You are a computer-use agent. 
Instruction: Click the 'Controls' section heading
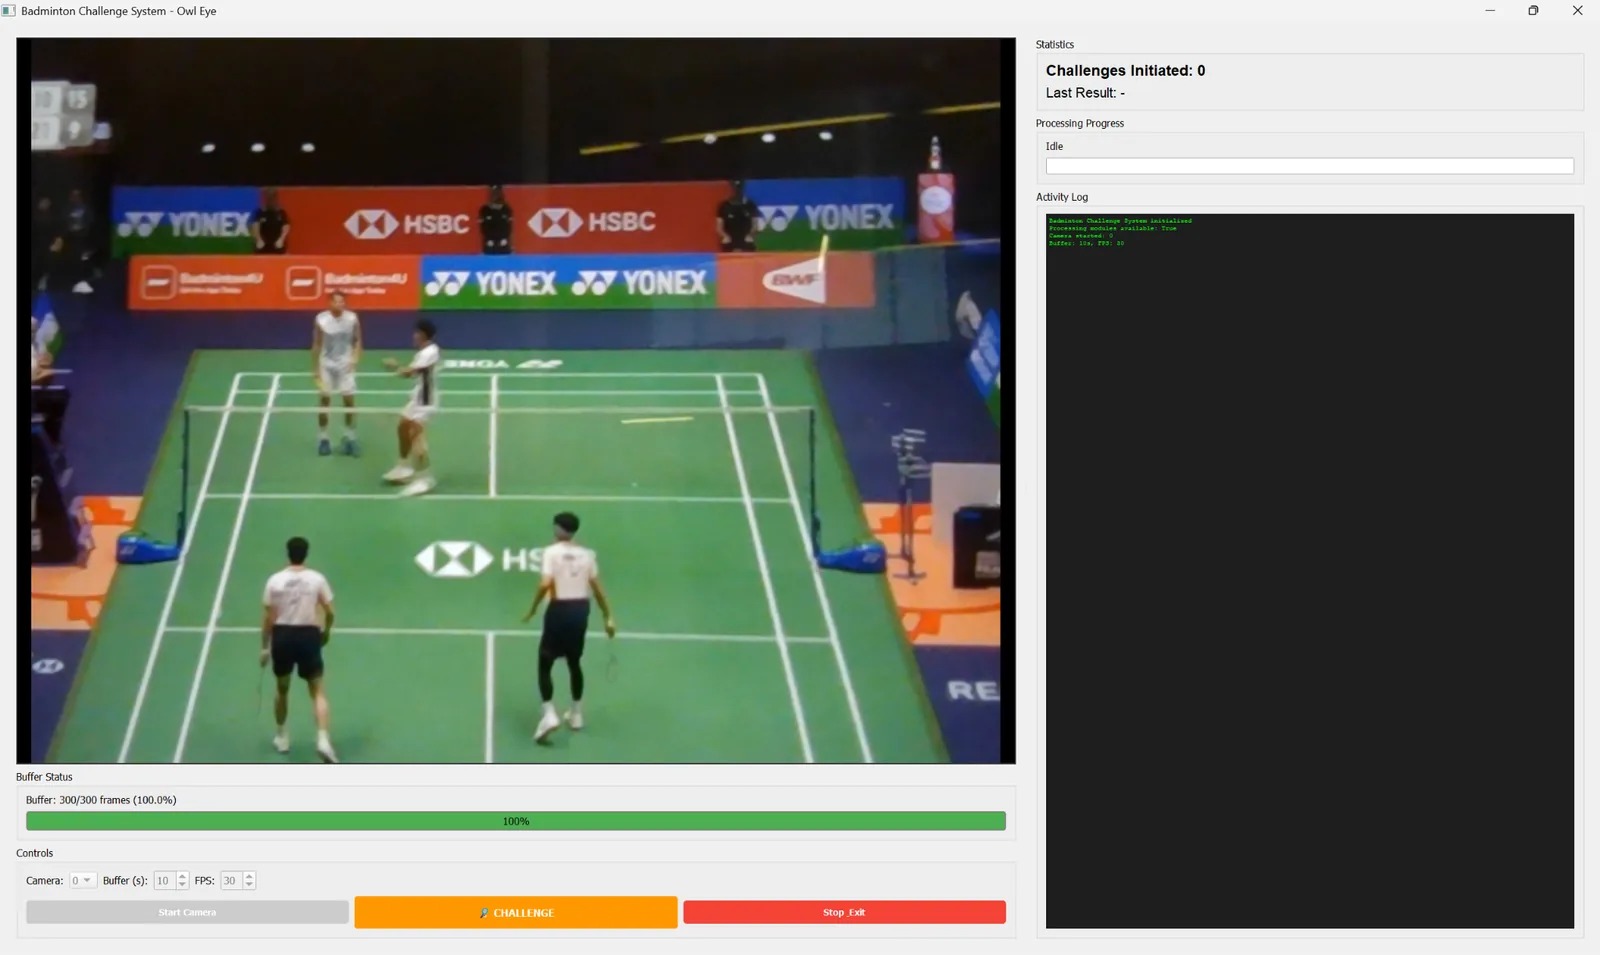35,853
